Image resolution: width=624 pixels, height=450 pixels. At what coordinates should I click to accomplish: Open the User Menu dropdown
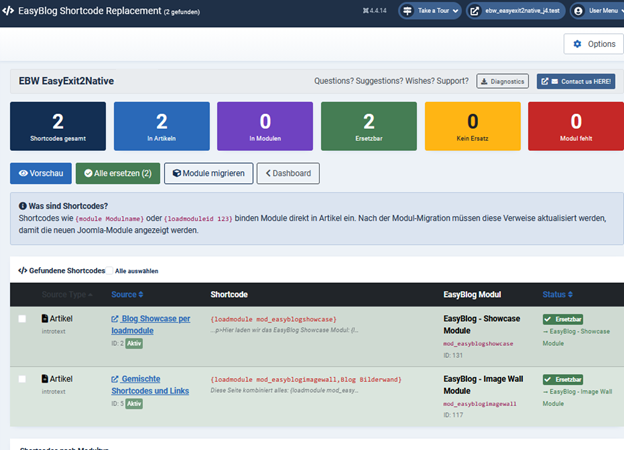pos(597,11)
